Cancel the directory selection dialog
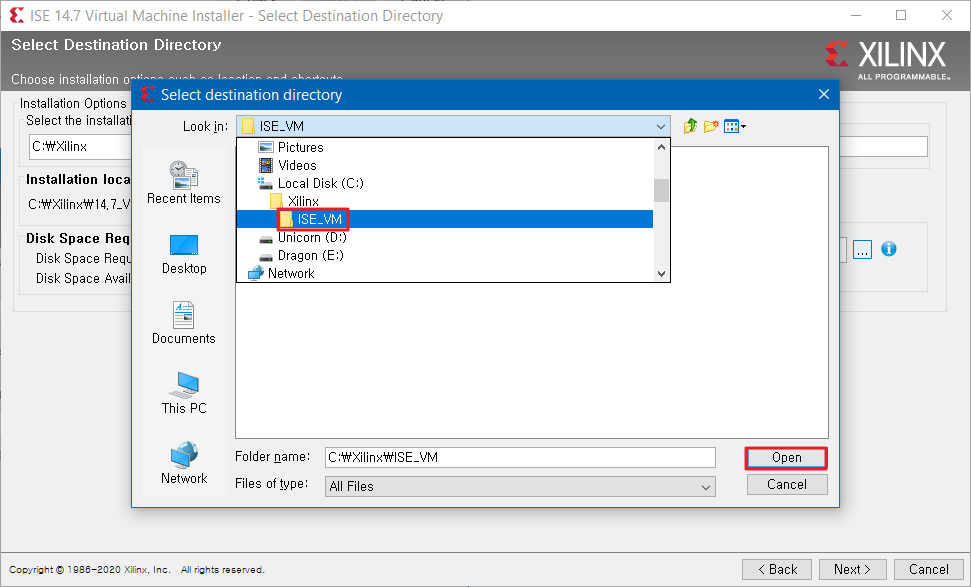The image size is (971, 587). (786, 484)
